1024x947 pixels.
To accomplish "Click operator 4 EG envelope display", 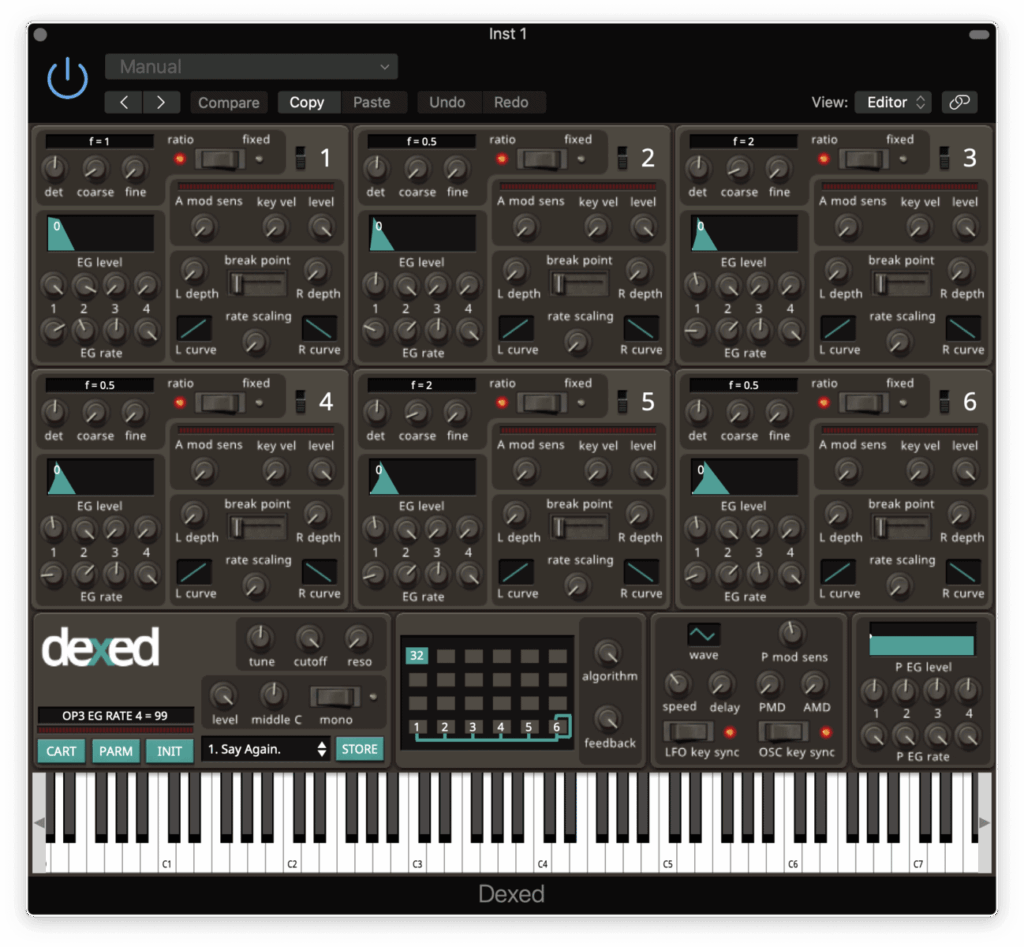I will coord(100,477).
